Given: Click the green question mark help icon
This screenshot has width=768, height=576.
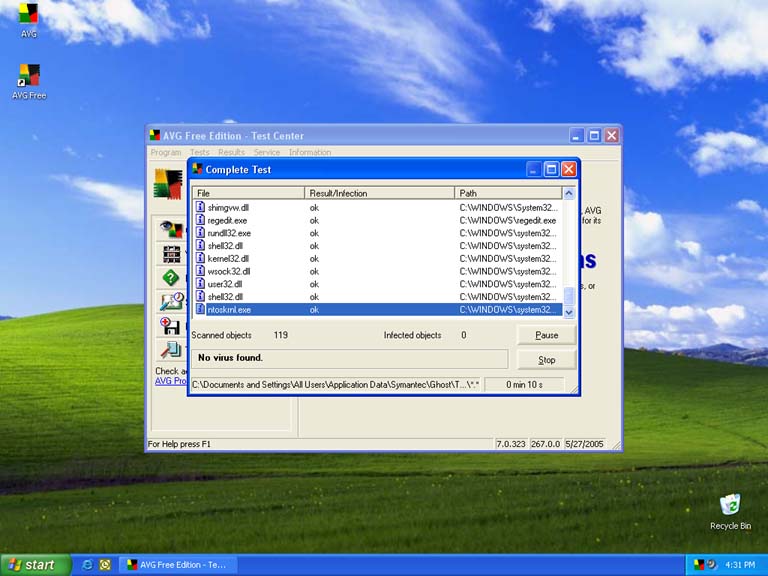Looking at the screenshot, I should pos(170,277).
